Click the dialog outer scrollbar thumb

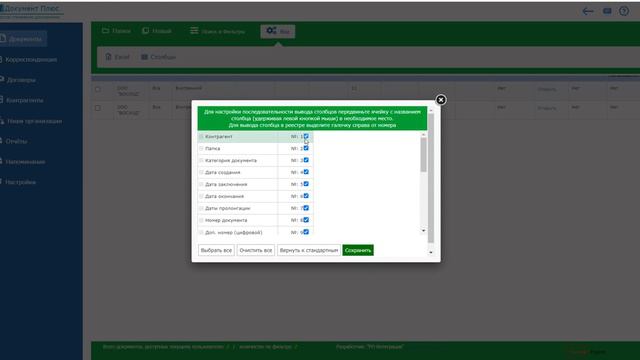coord(431,178)
